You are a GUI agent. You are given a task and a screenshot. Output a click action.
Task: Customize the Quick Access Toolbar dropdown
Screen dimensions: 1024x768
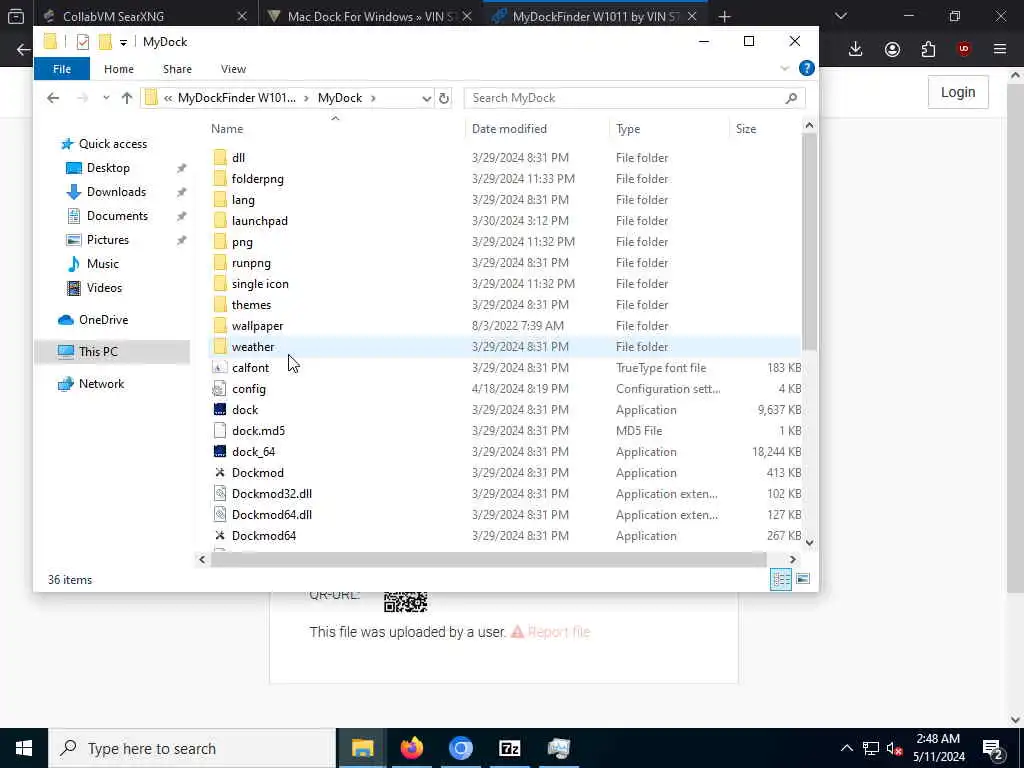[x=123, y=43]
